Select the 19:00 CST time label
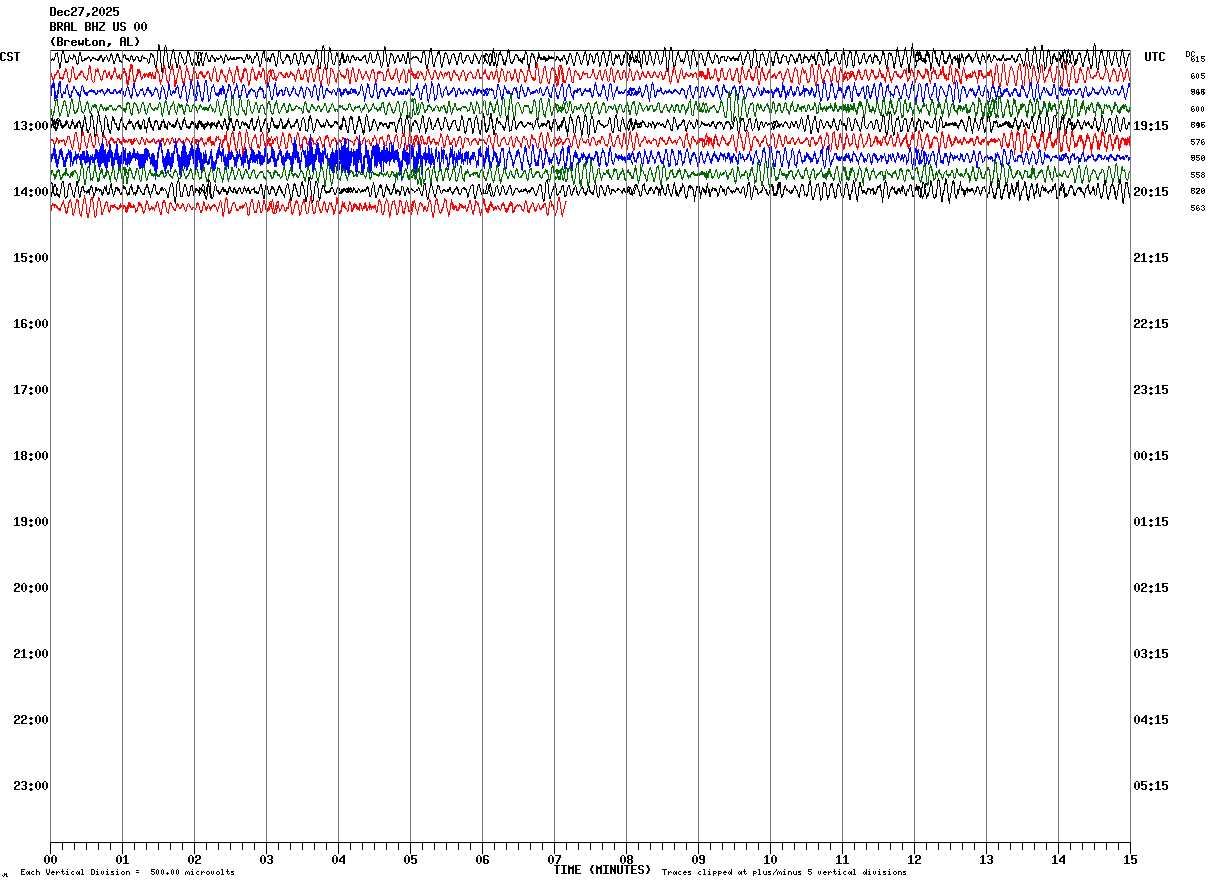Image resolution: width=1210 pixels, height=886 pixels. coord(31,522)
